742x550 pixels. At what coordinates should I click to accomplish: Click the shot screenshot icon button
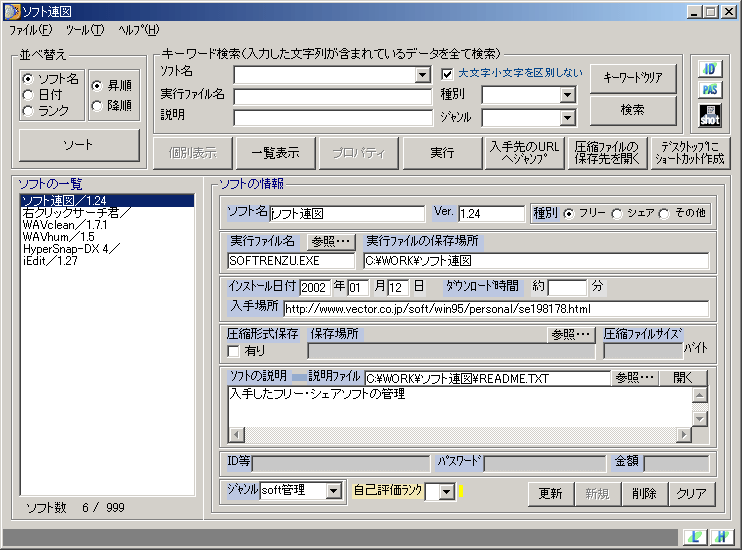pos(710,115)
